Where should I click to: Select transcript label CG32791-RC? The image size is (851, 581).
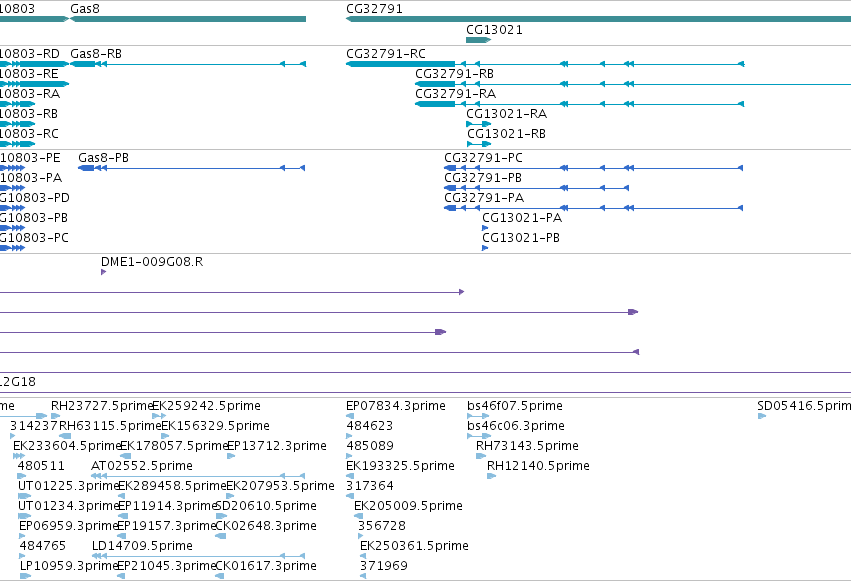pyautogui.click(x=385, y=54)
